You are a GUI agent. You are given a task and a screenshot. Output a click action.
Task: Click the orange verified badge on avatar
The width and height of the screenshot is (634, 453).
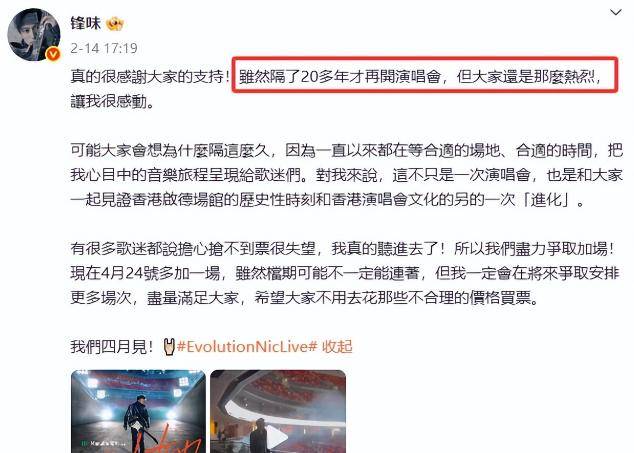tap(53, 54)
